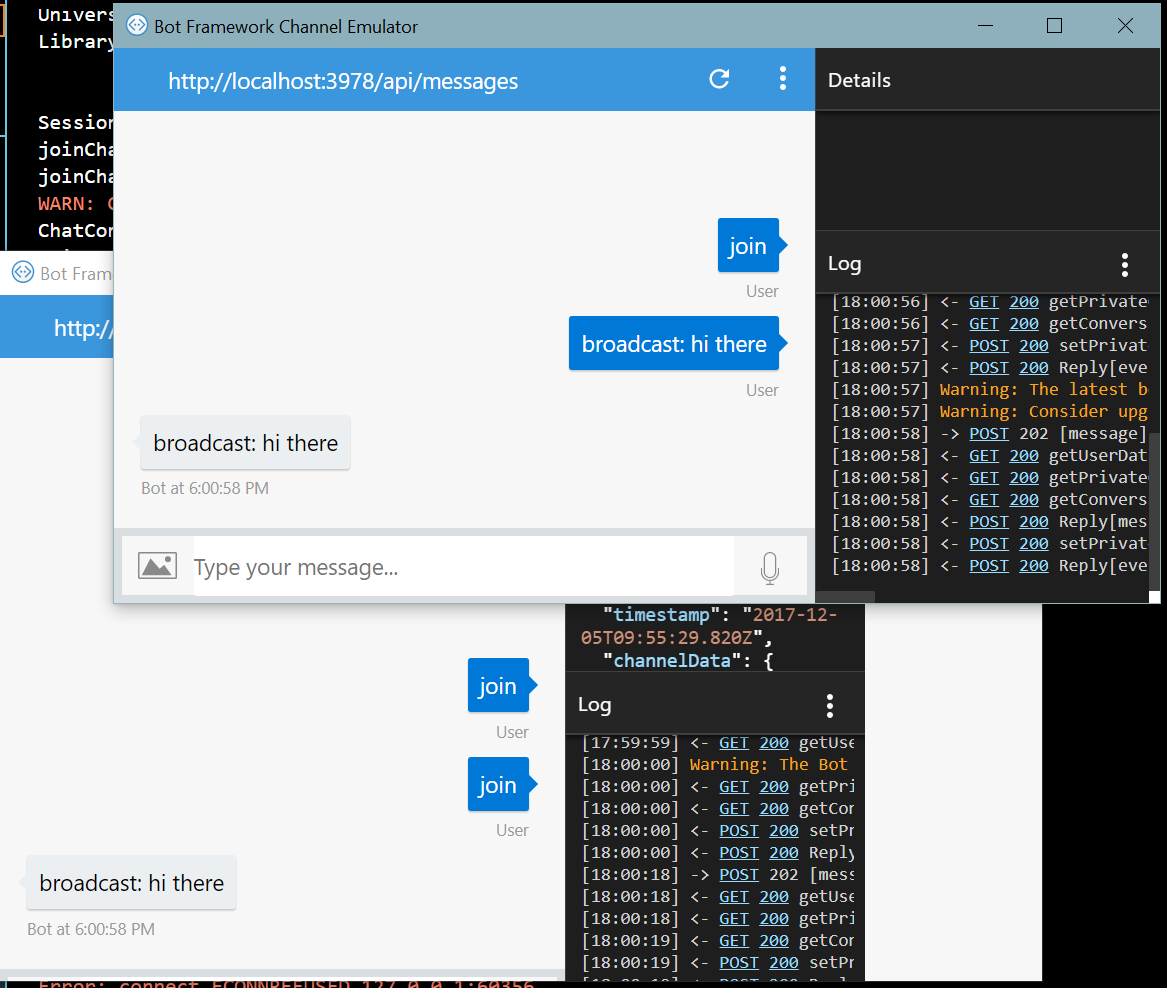Click the Type your message input field
1167x988 pixels.
[x=463, y=567]
